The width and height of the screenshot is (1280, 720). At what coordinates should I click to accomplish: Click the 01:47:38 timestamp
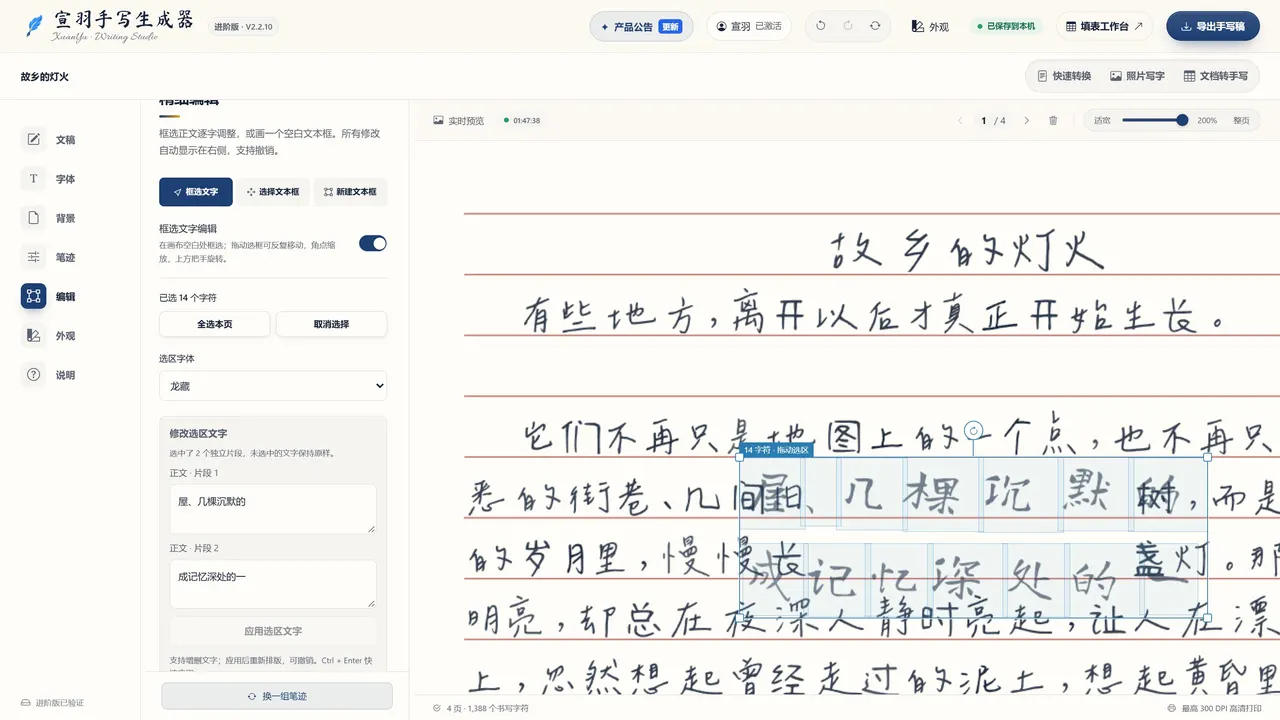tap(526, 121)
